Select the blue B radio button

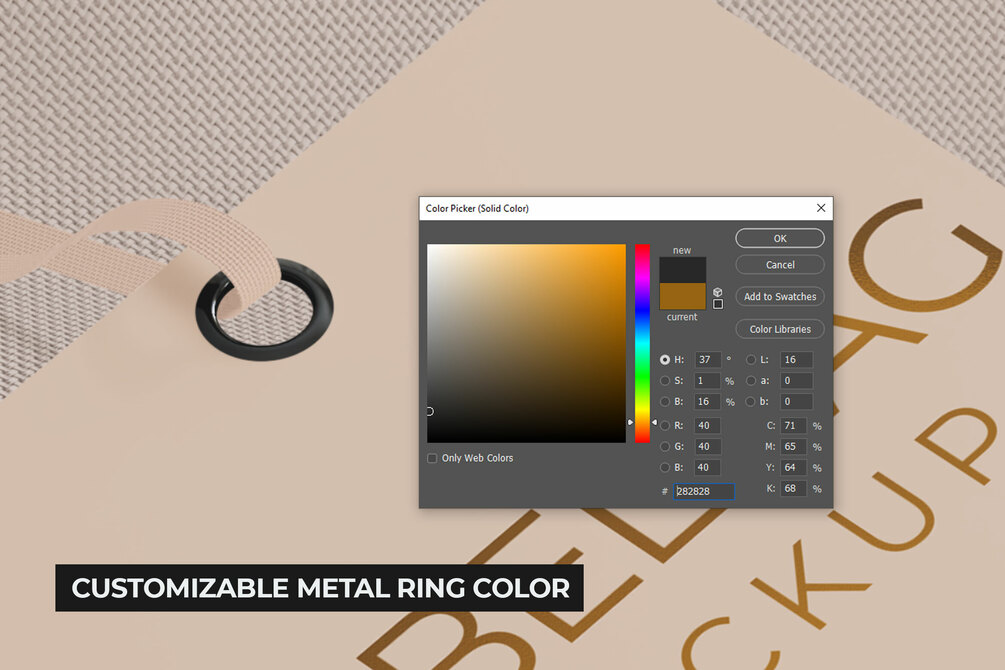click(665, 467)
